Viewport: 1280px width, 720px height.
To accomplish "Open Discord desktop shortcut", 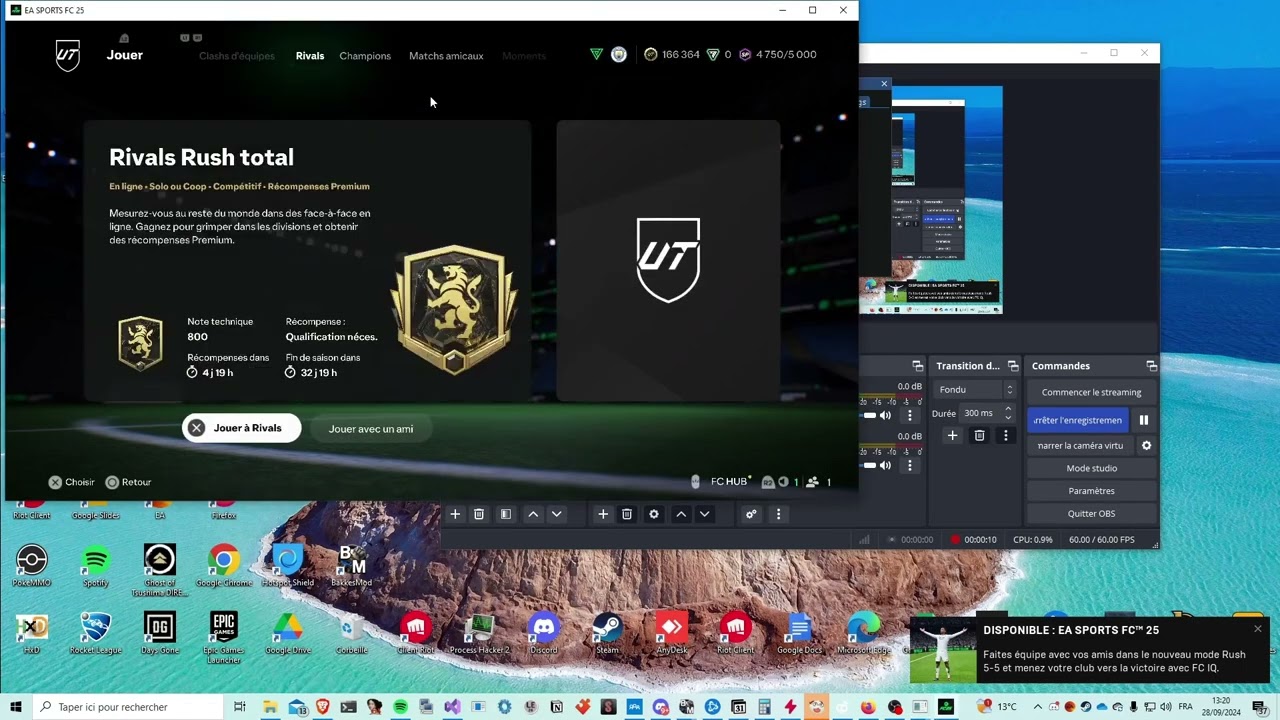I will (544, 634).
